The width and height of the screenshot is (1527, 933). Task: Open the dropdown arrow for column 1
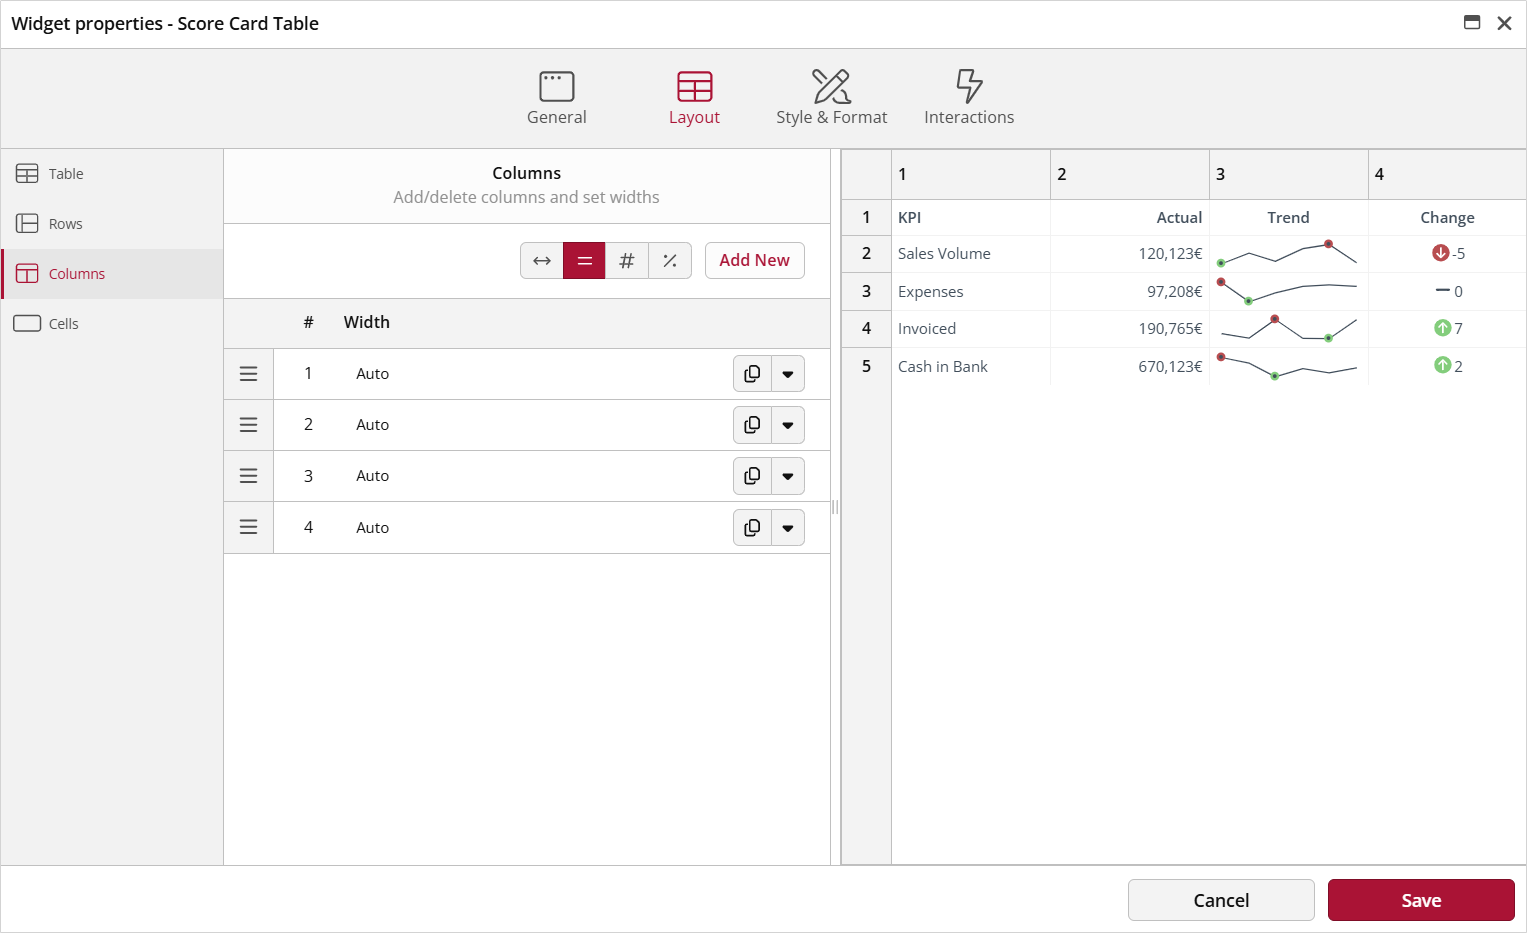[788, 374]
